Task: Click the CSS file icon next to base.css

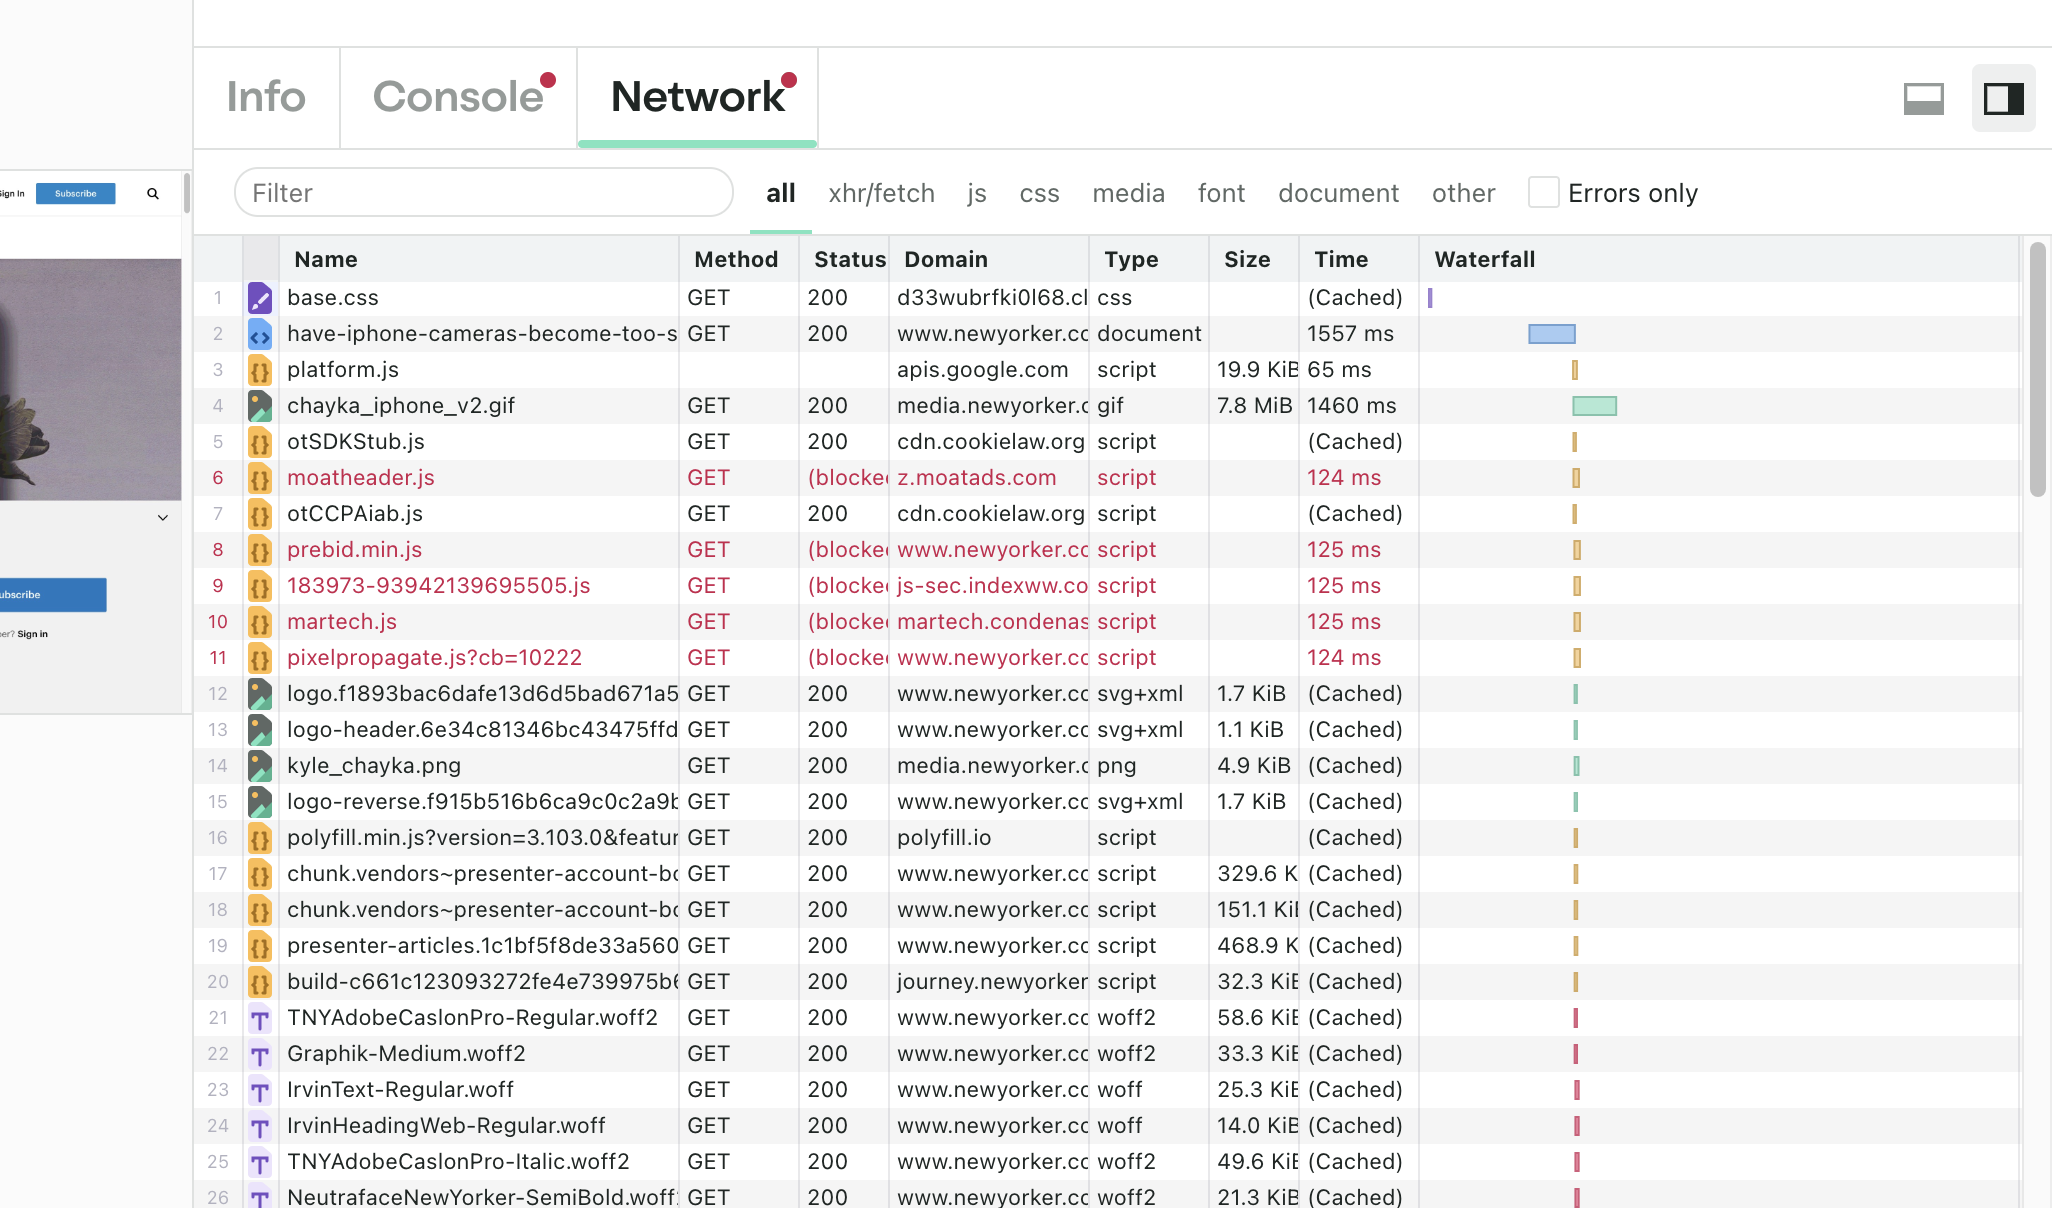Action: 260,298
